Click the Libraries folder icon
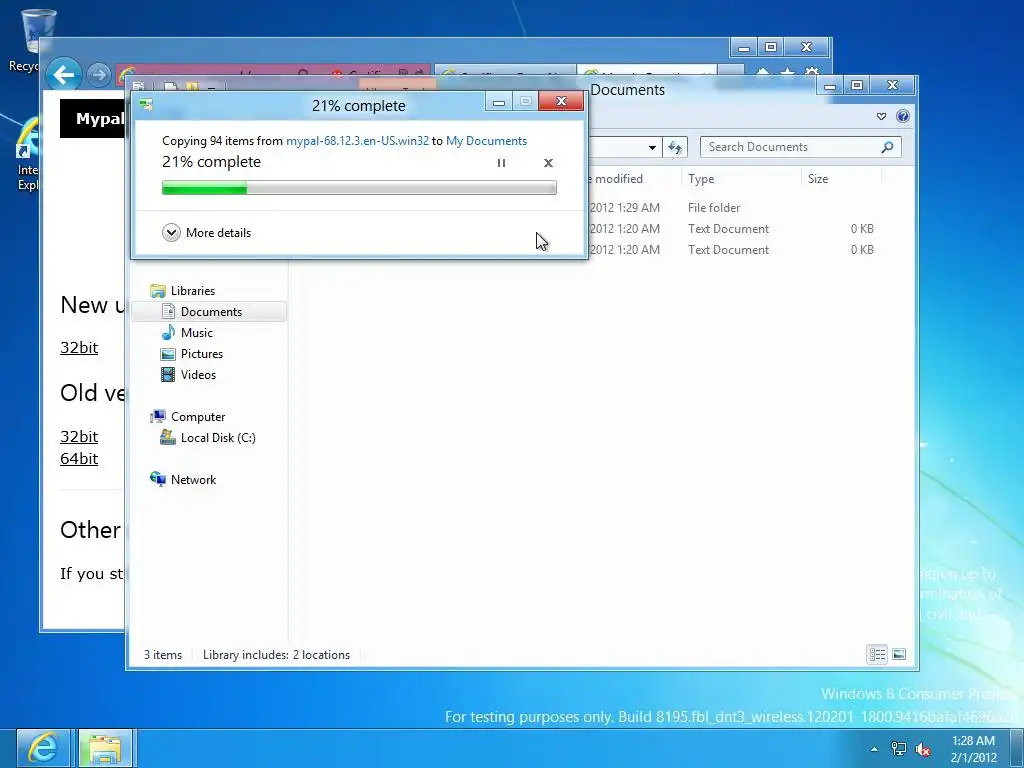 tap(157, 291)
